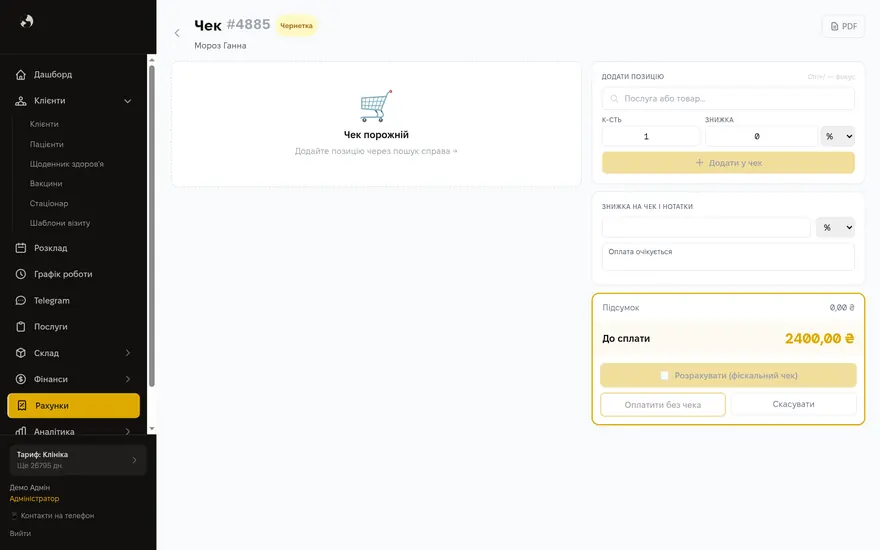
Task: Click the phone icon near Контакти на телефон
Action: (x=14, y=516)
